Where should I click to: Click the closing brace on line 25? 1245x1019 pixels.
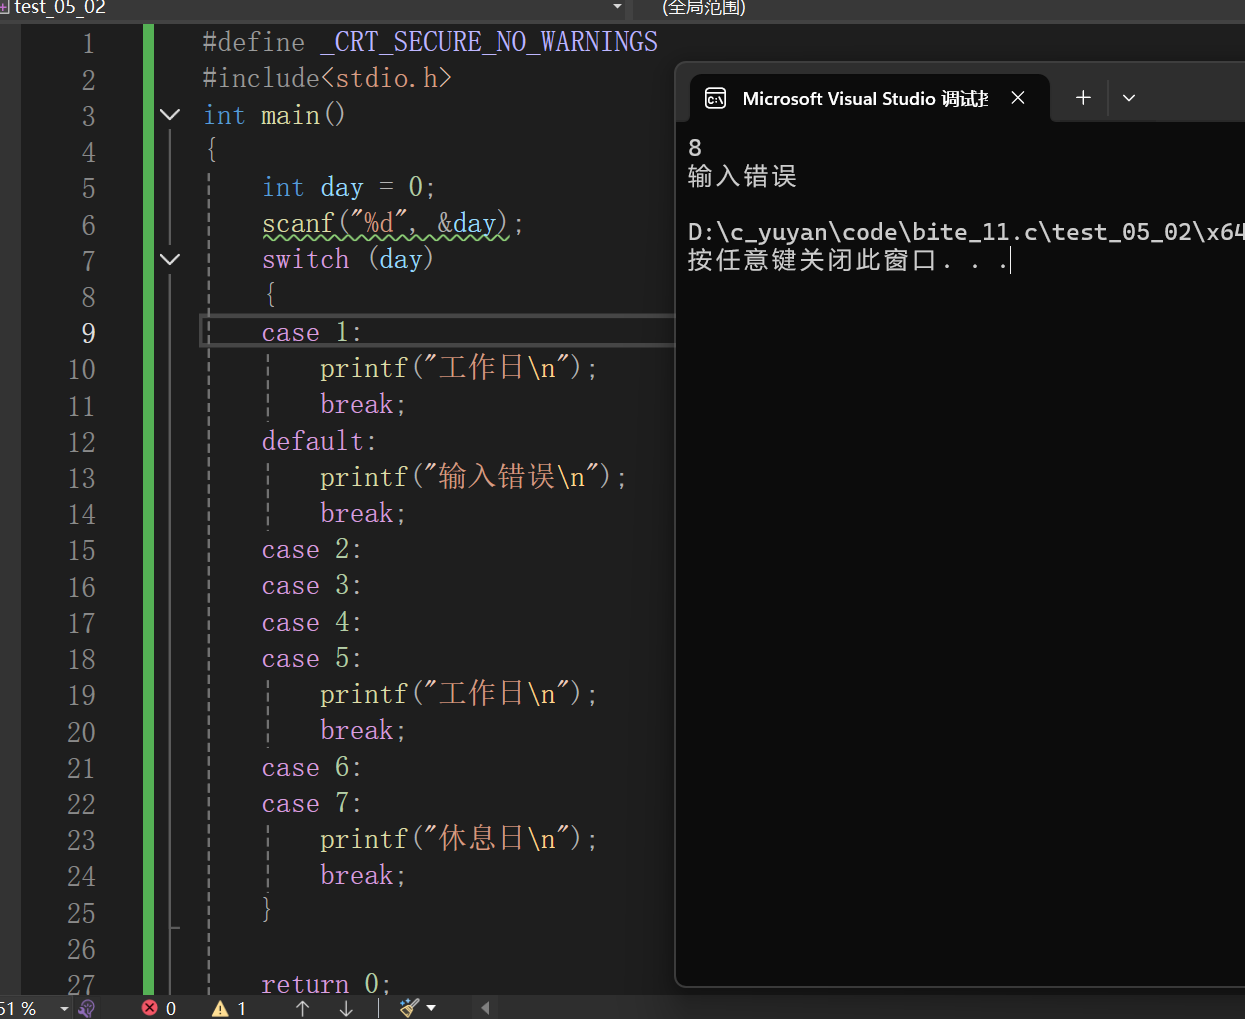[x=266, y=908]
